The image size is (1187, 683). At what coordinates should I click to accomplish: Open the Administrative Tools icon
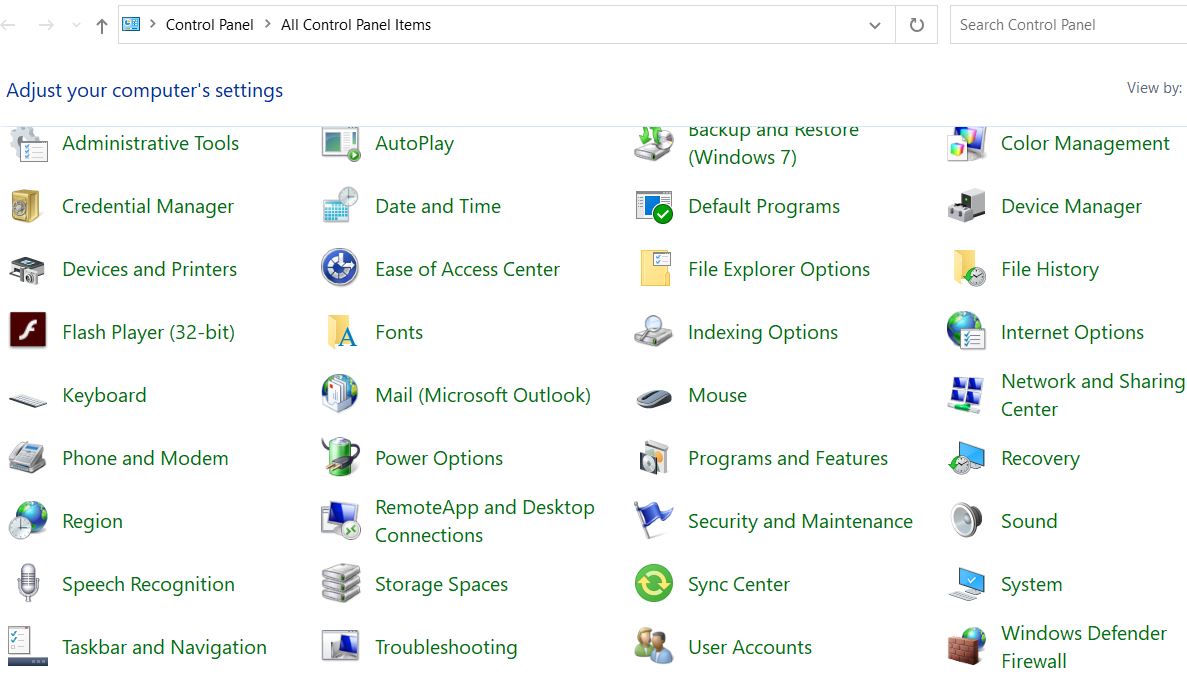pyautogui.click(x=29, y=144)
